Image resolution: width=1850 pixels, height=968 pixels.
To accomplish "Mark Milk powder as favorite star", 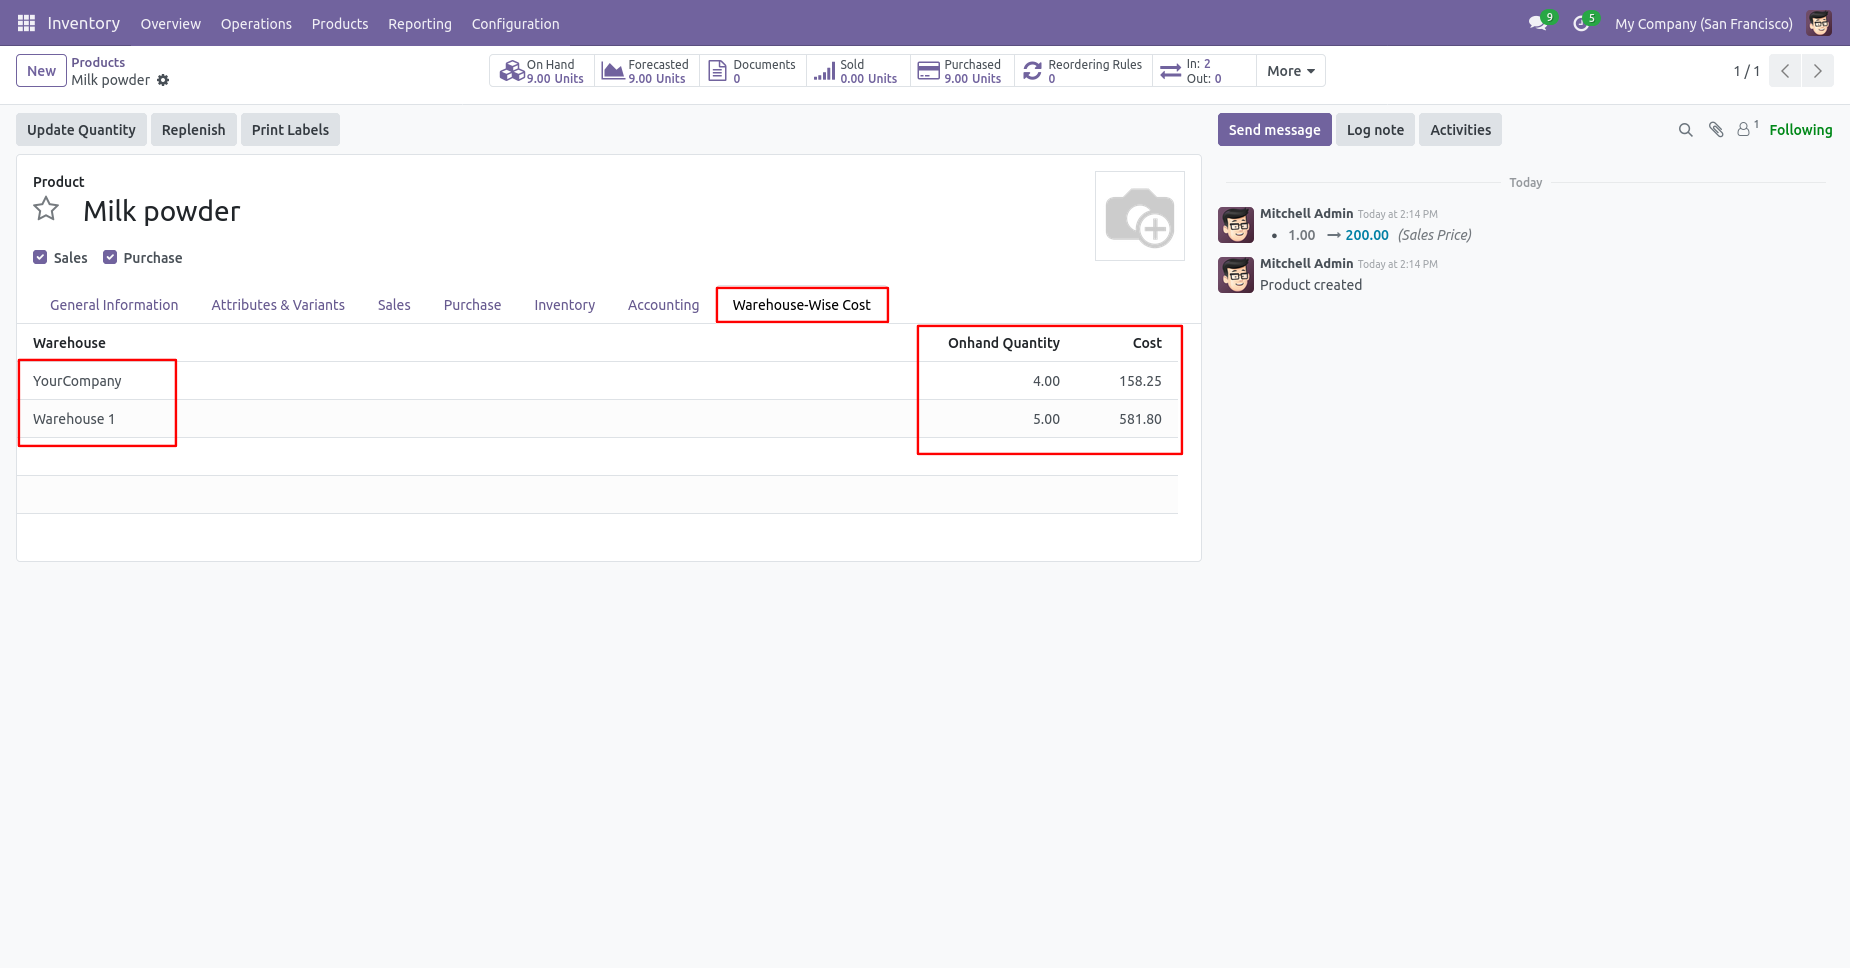I will pos(46,209).
